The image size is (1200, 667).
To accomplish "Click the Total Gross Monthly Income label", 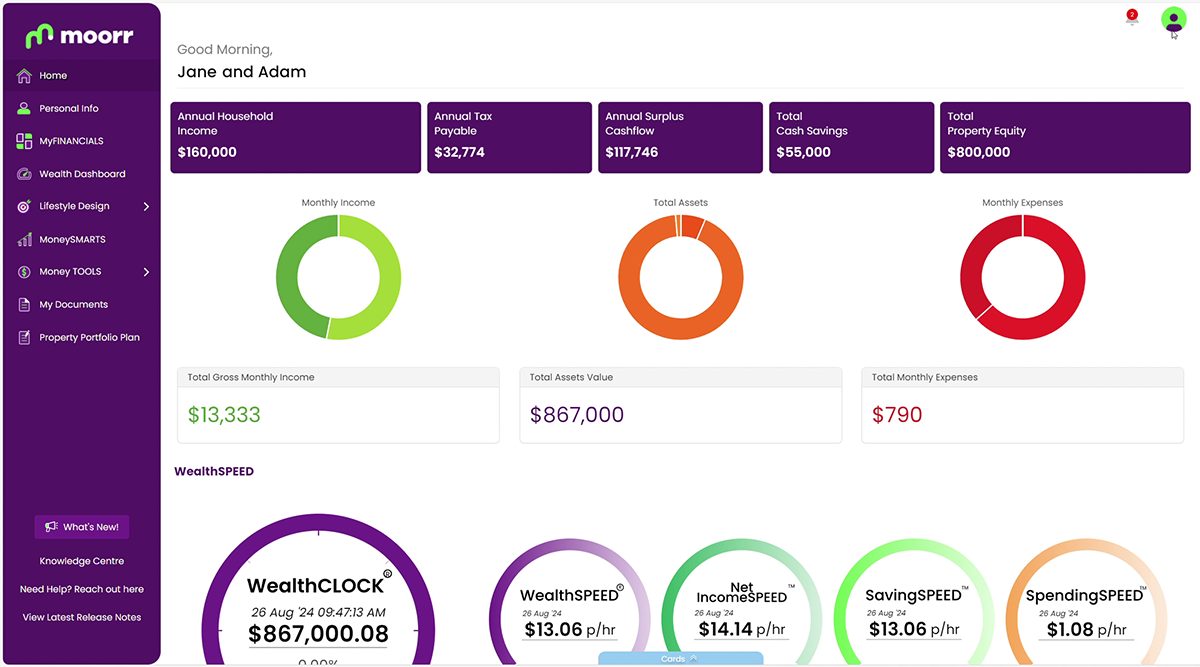I will pos(251,377).
